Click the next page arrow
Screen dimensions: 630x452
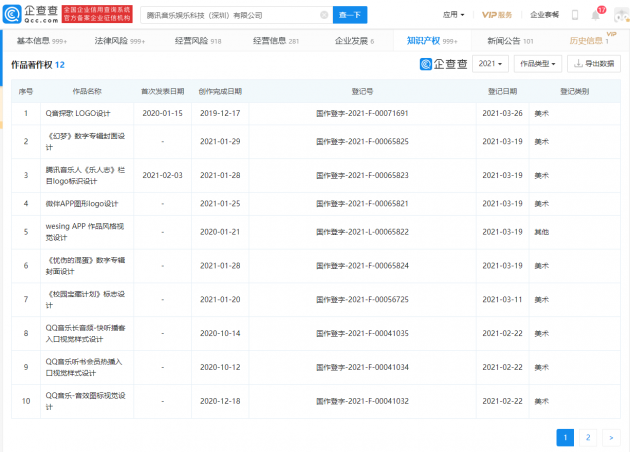pyautogui.click(x=611, y=438)
